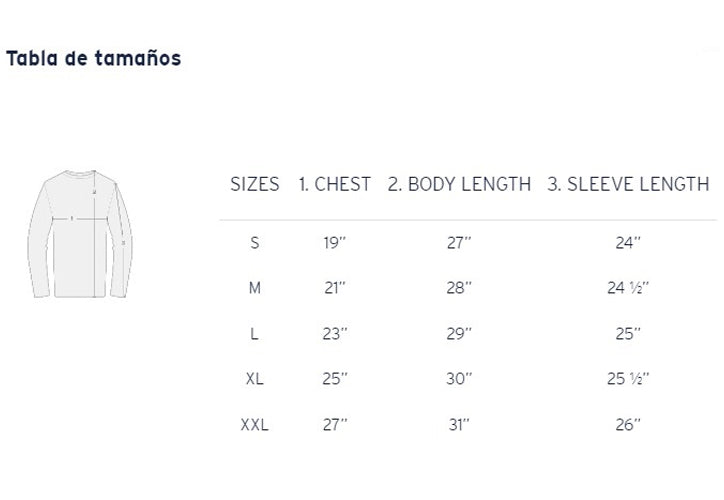This screenshot has width=724, height=500.
Task: Click the sleeve length 24 ½" value
Action: [x=628, y=288]
